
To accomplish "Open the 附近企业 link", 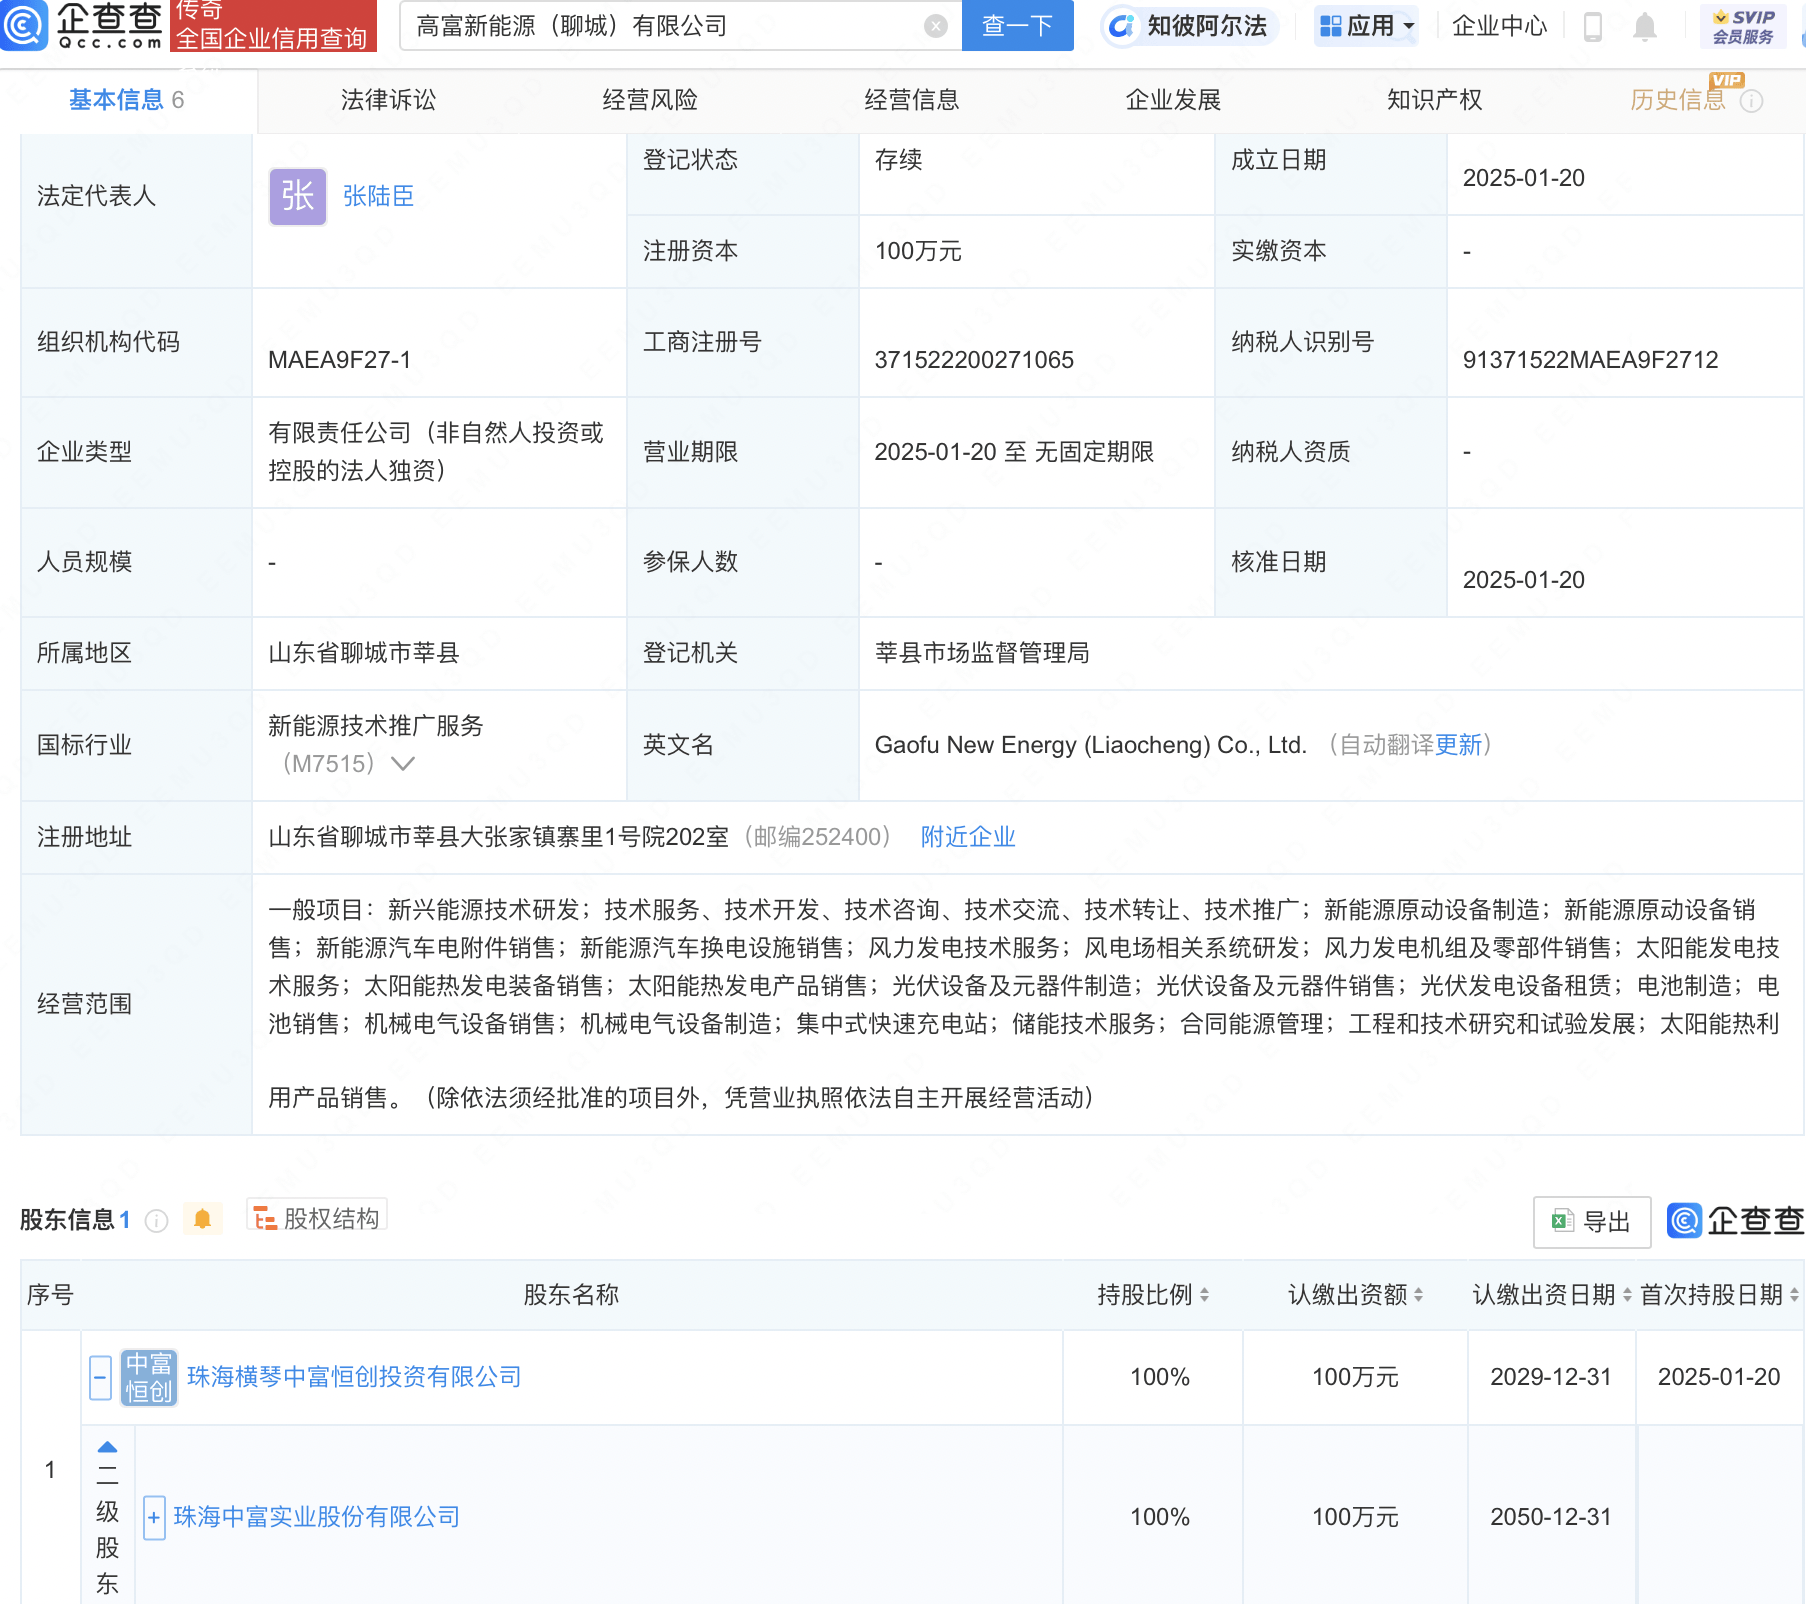I will tap(966, 836).
